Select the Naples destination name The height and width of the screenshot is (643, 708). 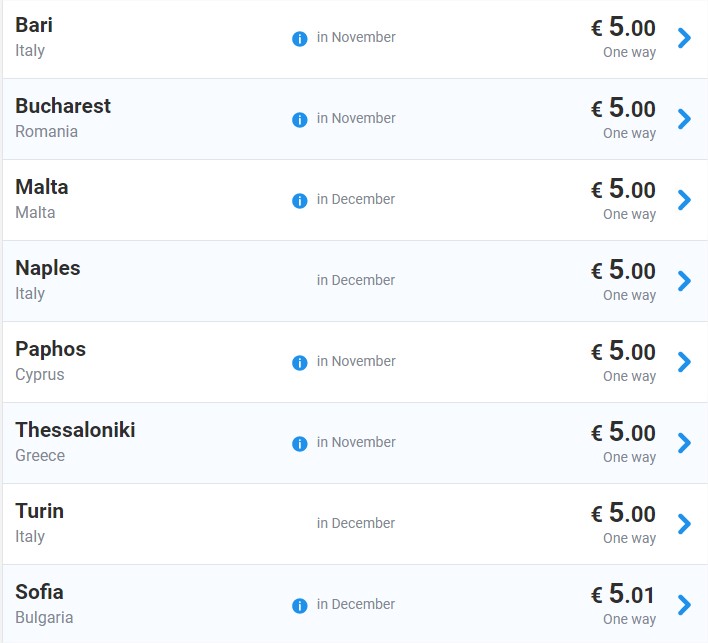pyautogui.click(x=48, y=268)
